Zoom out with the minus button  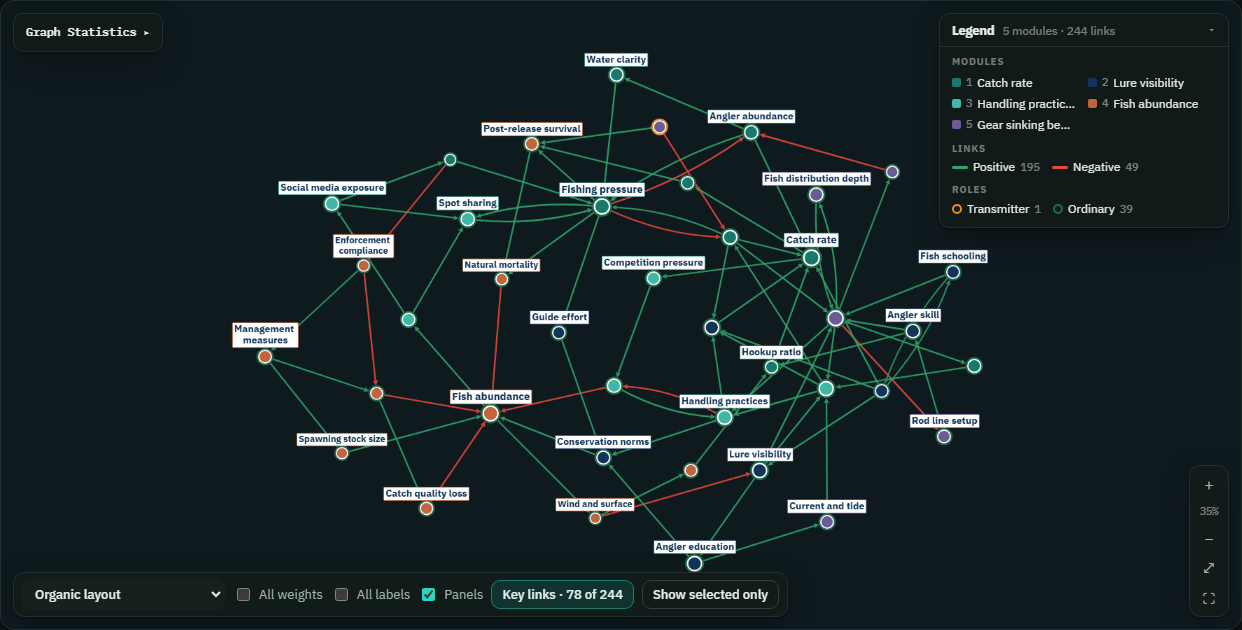click(1209, 540)
